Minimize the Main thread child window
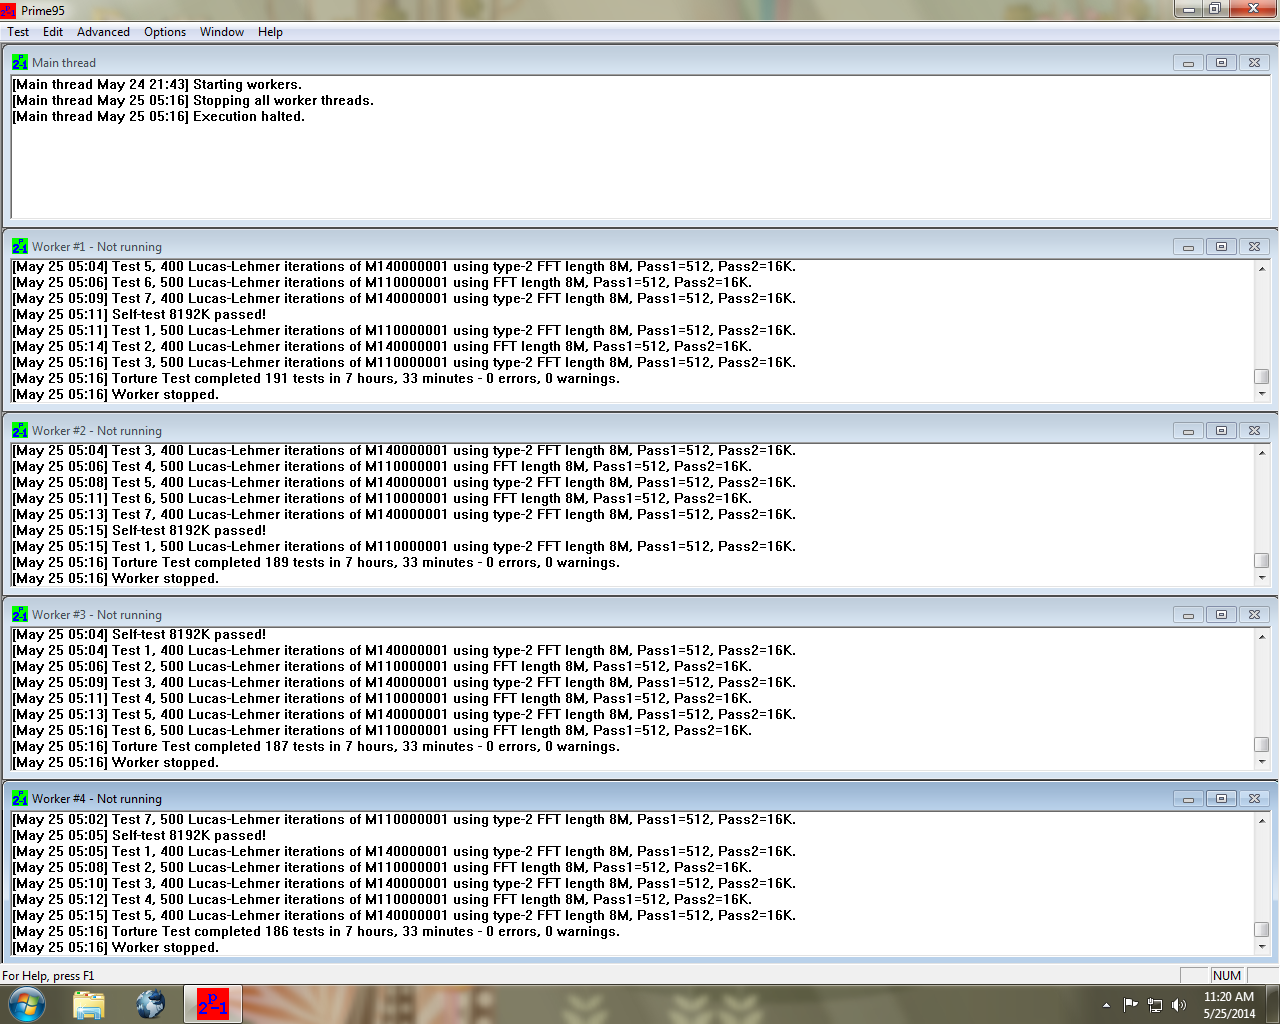This screenshot has height=1024, width=1280. pos(1188,62)
